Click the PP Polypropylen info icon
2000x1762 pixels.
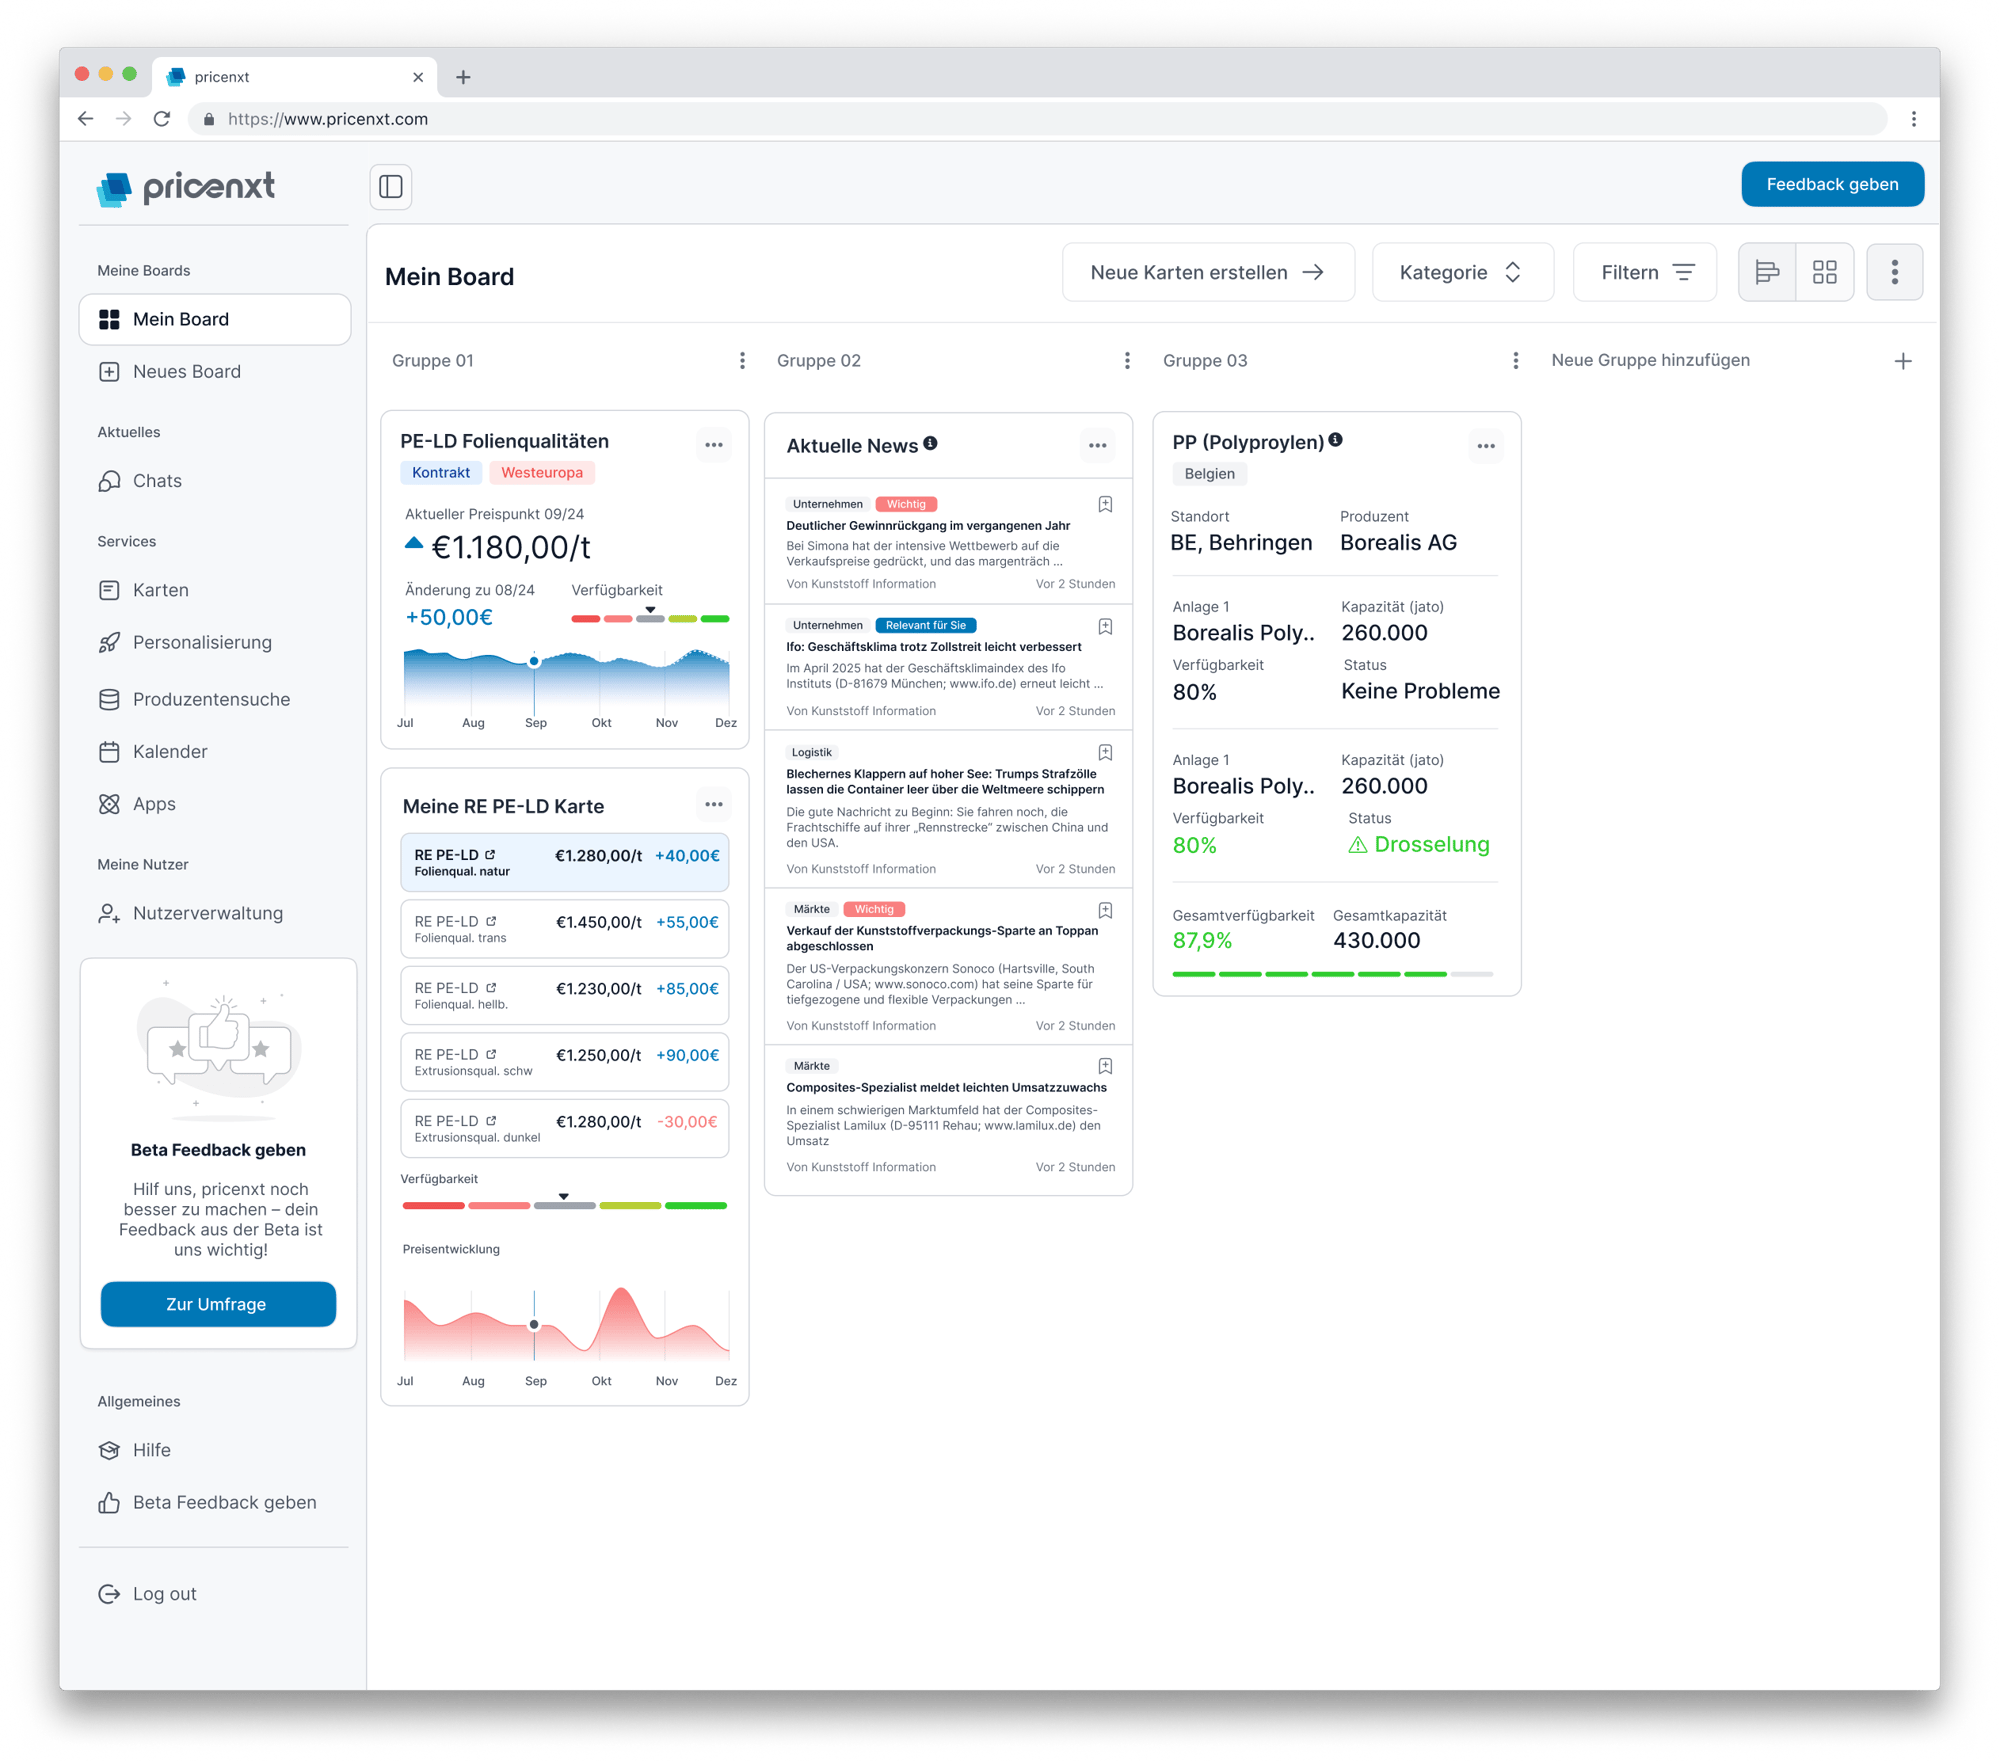point(1335,440)
